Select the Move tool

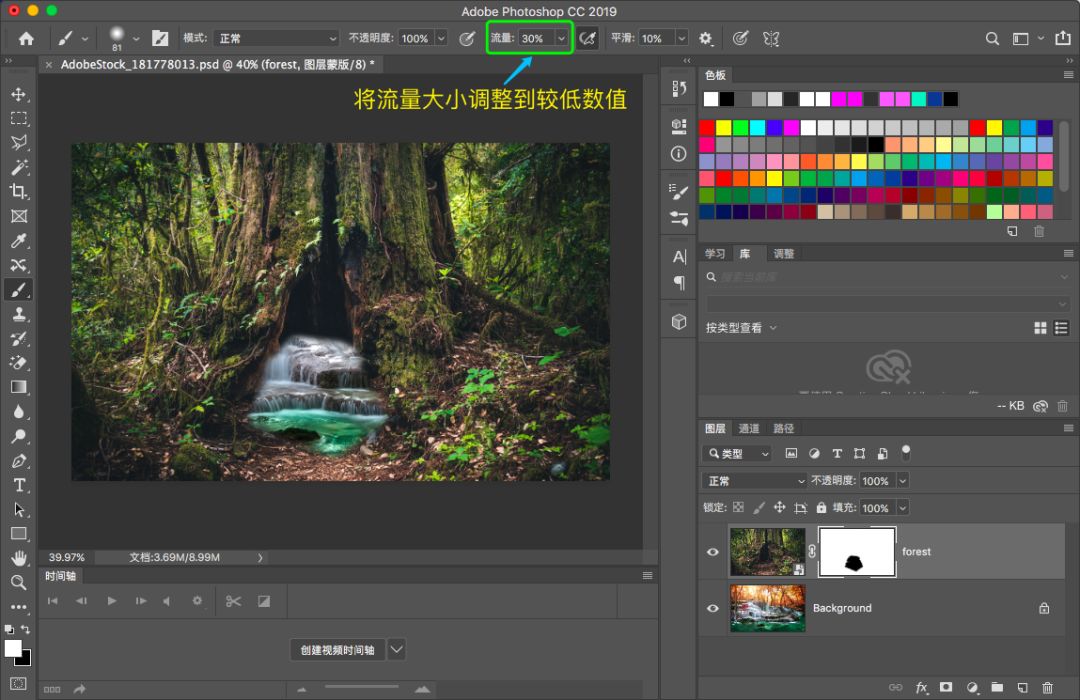tap(18, 94)
